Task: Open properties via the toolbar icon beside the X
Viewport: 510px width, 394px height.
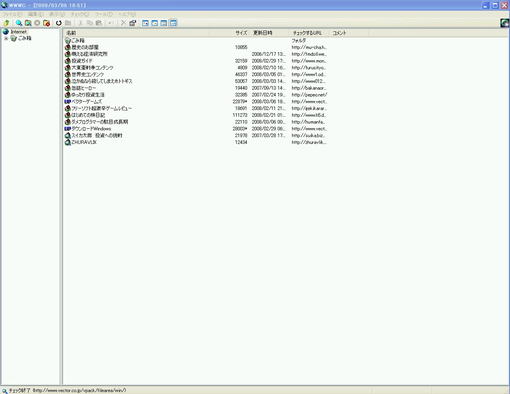Action: pos(133,23)
